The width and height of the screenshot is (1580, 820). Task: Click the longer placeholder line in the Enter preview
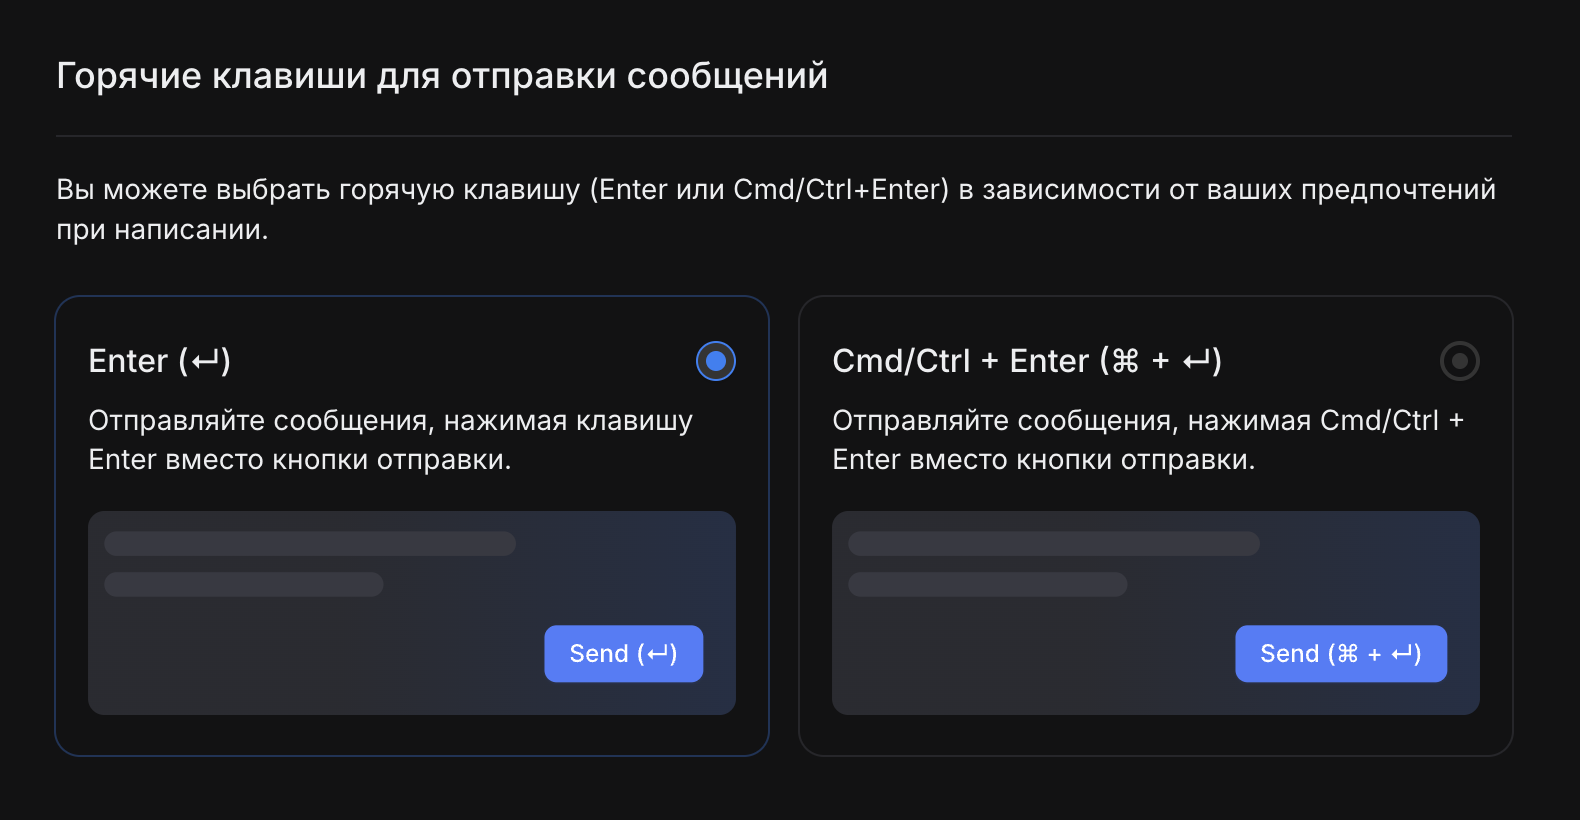coord(310,544)
